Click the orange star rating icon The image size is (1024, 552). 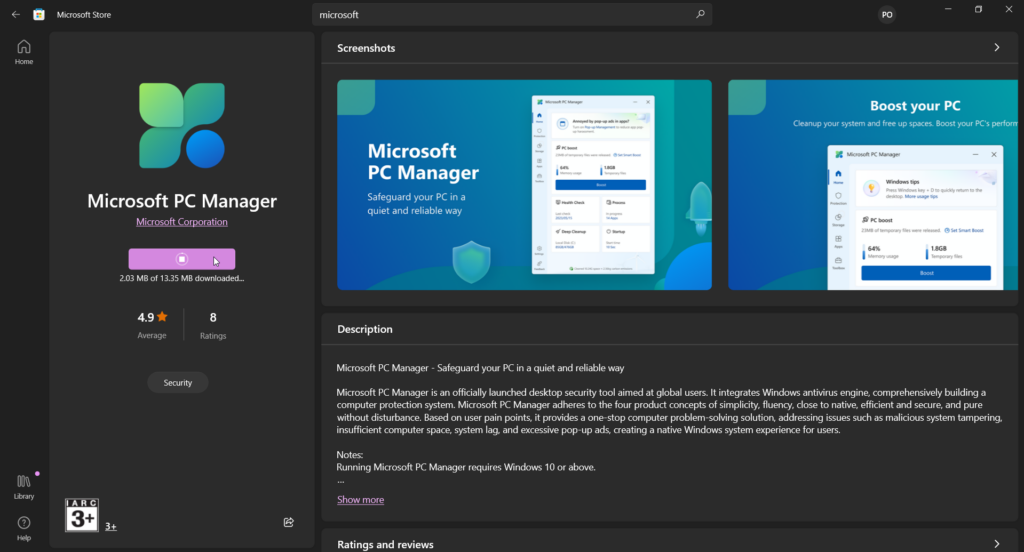click(x=163, y=317)
